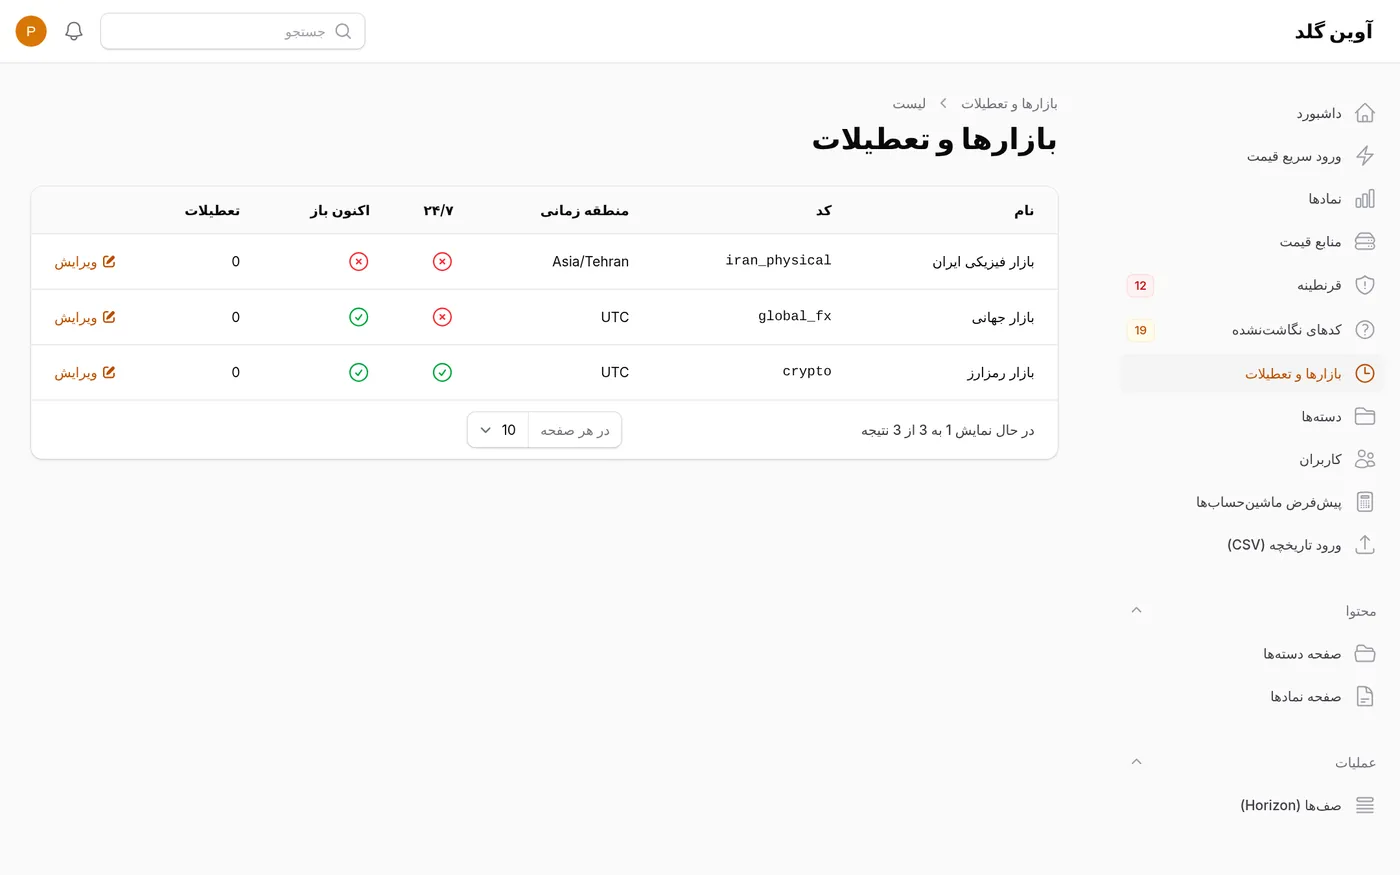Click the بازار جهانی name cell
This screenshot has width=1400, height=875.
1003,318
